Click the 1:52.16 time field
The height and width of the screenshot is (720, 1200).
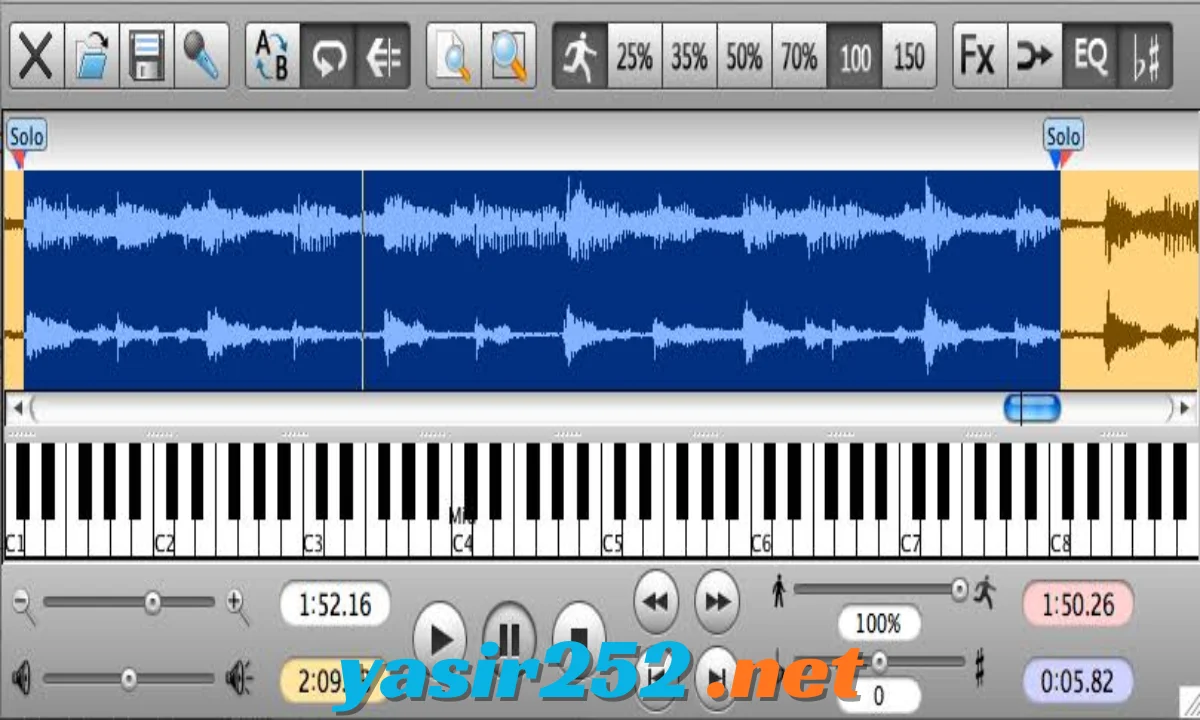pos(335,604)
